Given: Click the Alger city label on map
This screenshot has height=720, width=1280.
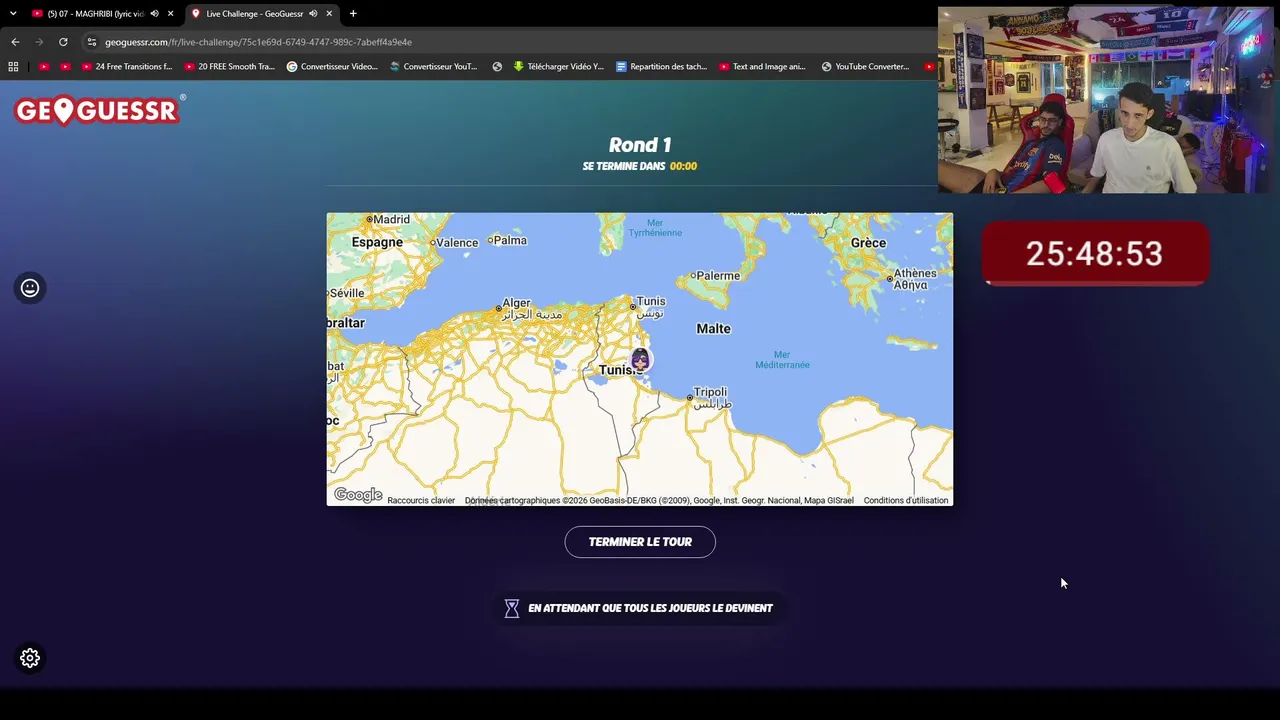Looking at the screenshot, I should click(x=517, y=303).
